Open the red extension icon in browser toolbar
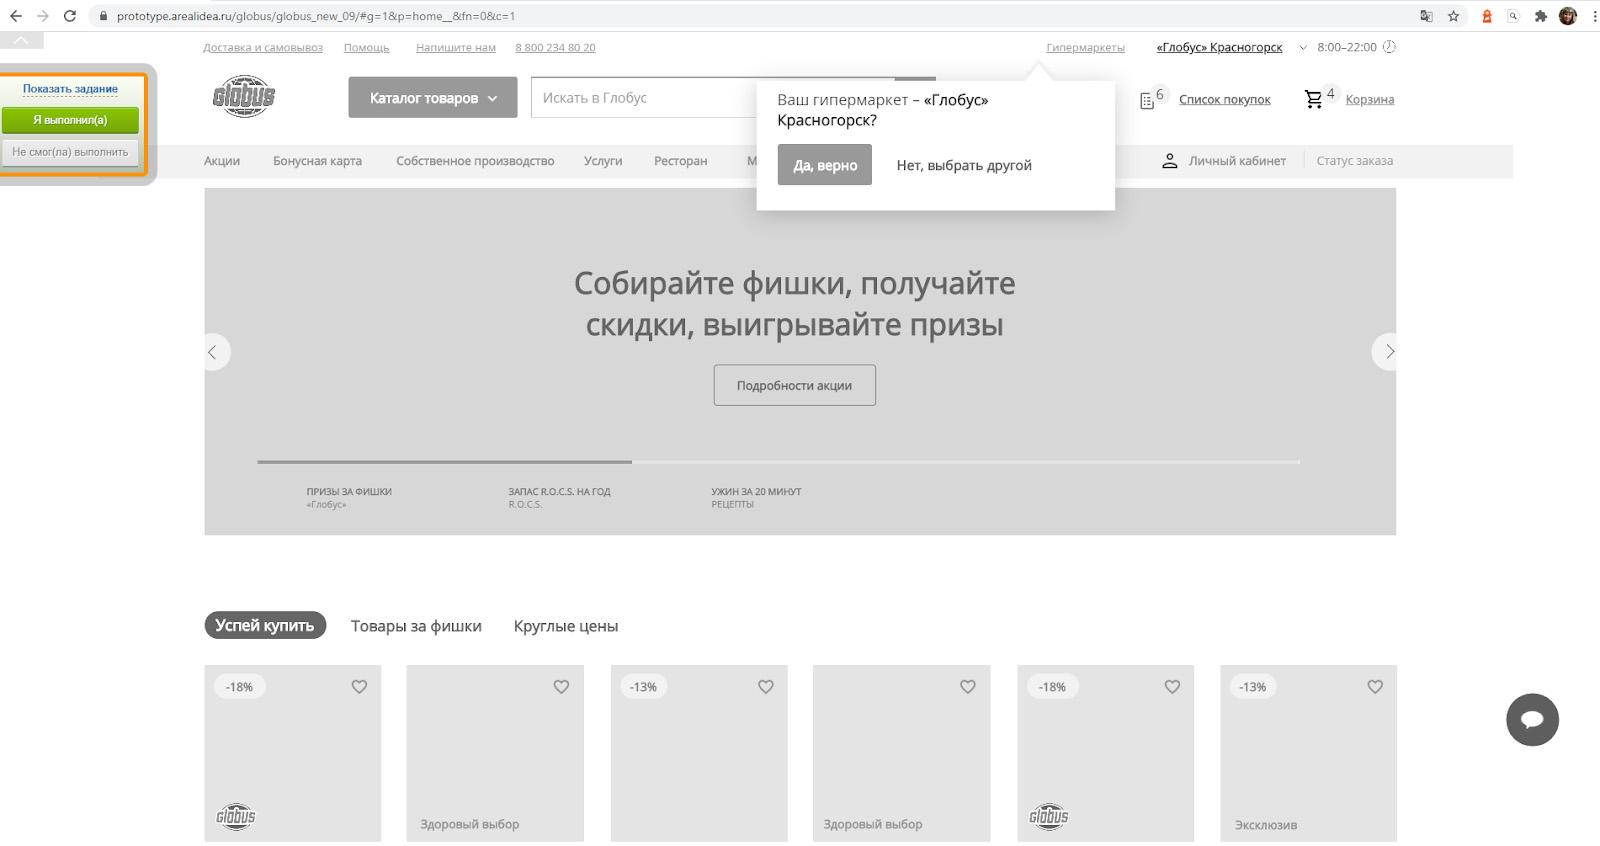Viewport: 1600px width, 846px height. click(x=1487, y=16)
